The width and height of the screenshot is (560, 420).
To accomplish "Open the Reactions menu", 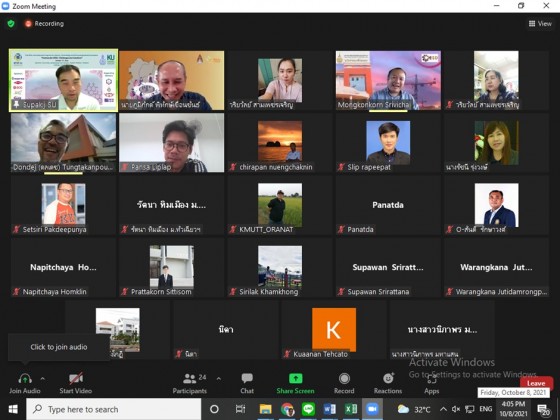I will click(388, 383).
